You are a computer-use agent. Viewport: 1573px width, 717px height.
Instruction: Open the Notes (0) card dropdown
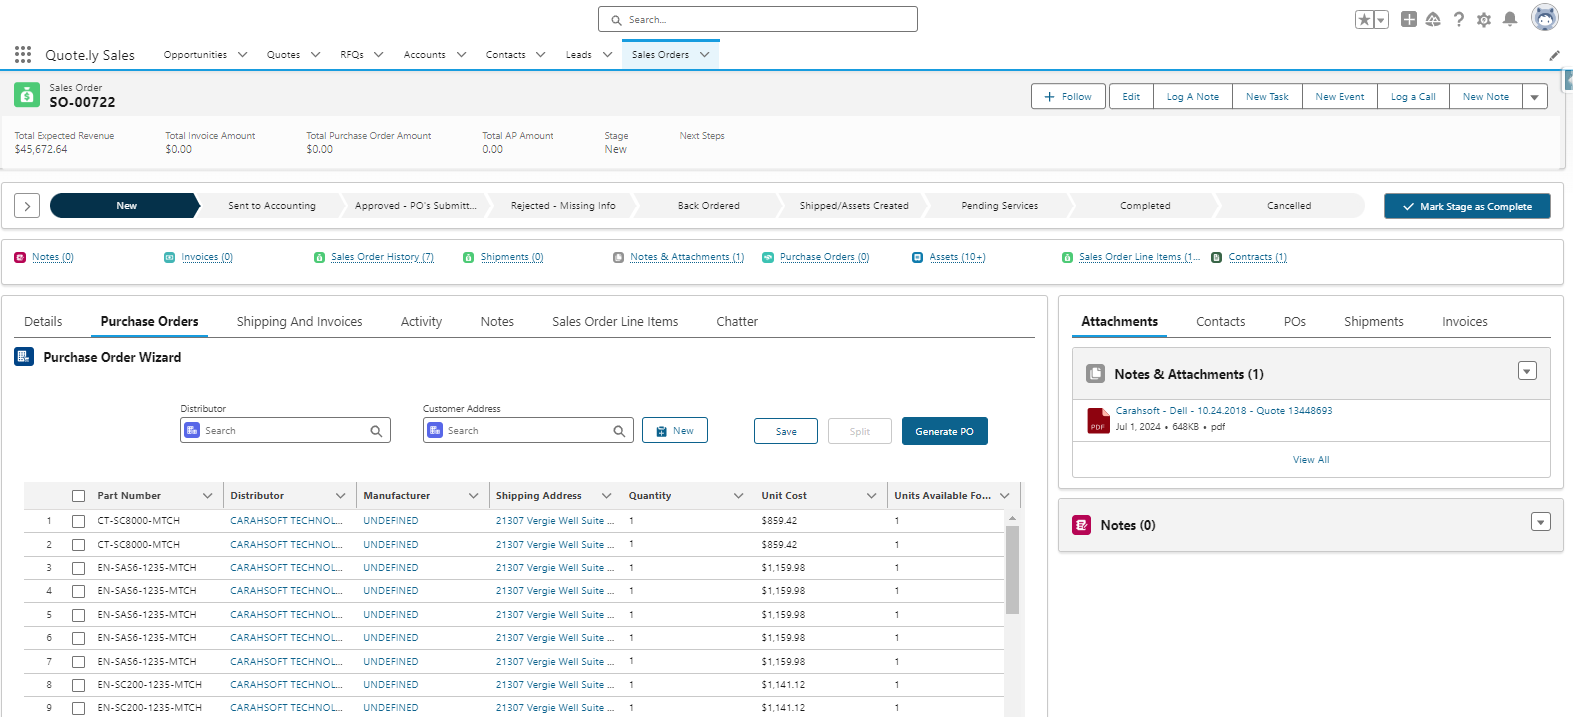click(x=1541, y=522)
